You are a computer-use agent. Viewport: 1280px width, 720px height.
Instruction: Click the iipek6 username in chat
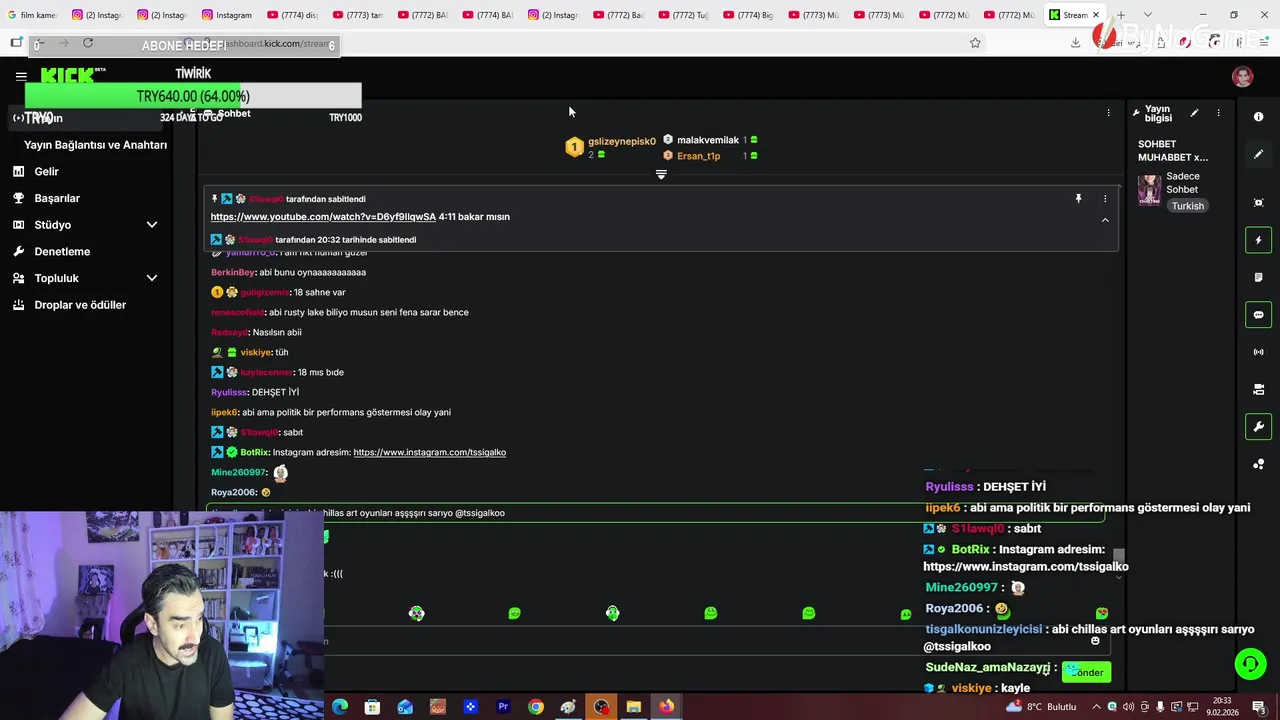click(224, 412)
